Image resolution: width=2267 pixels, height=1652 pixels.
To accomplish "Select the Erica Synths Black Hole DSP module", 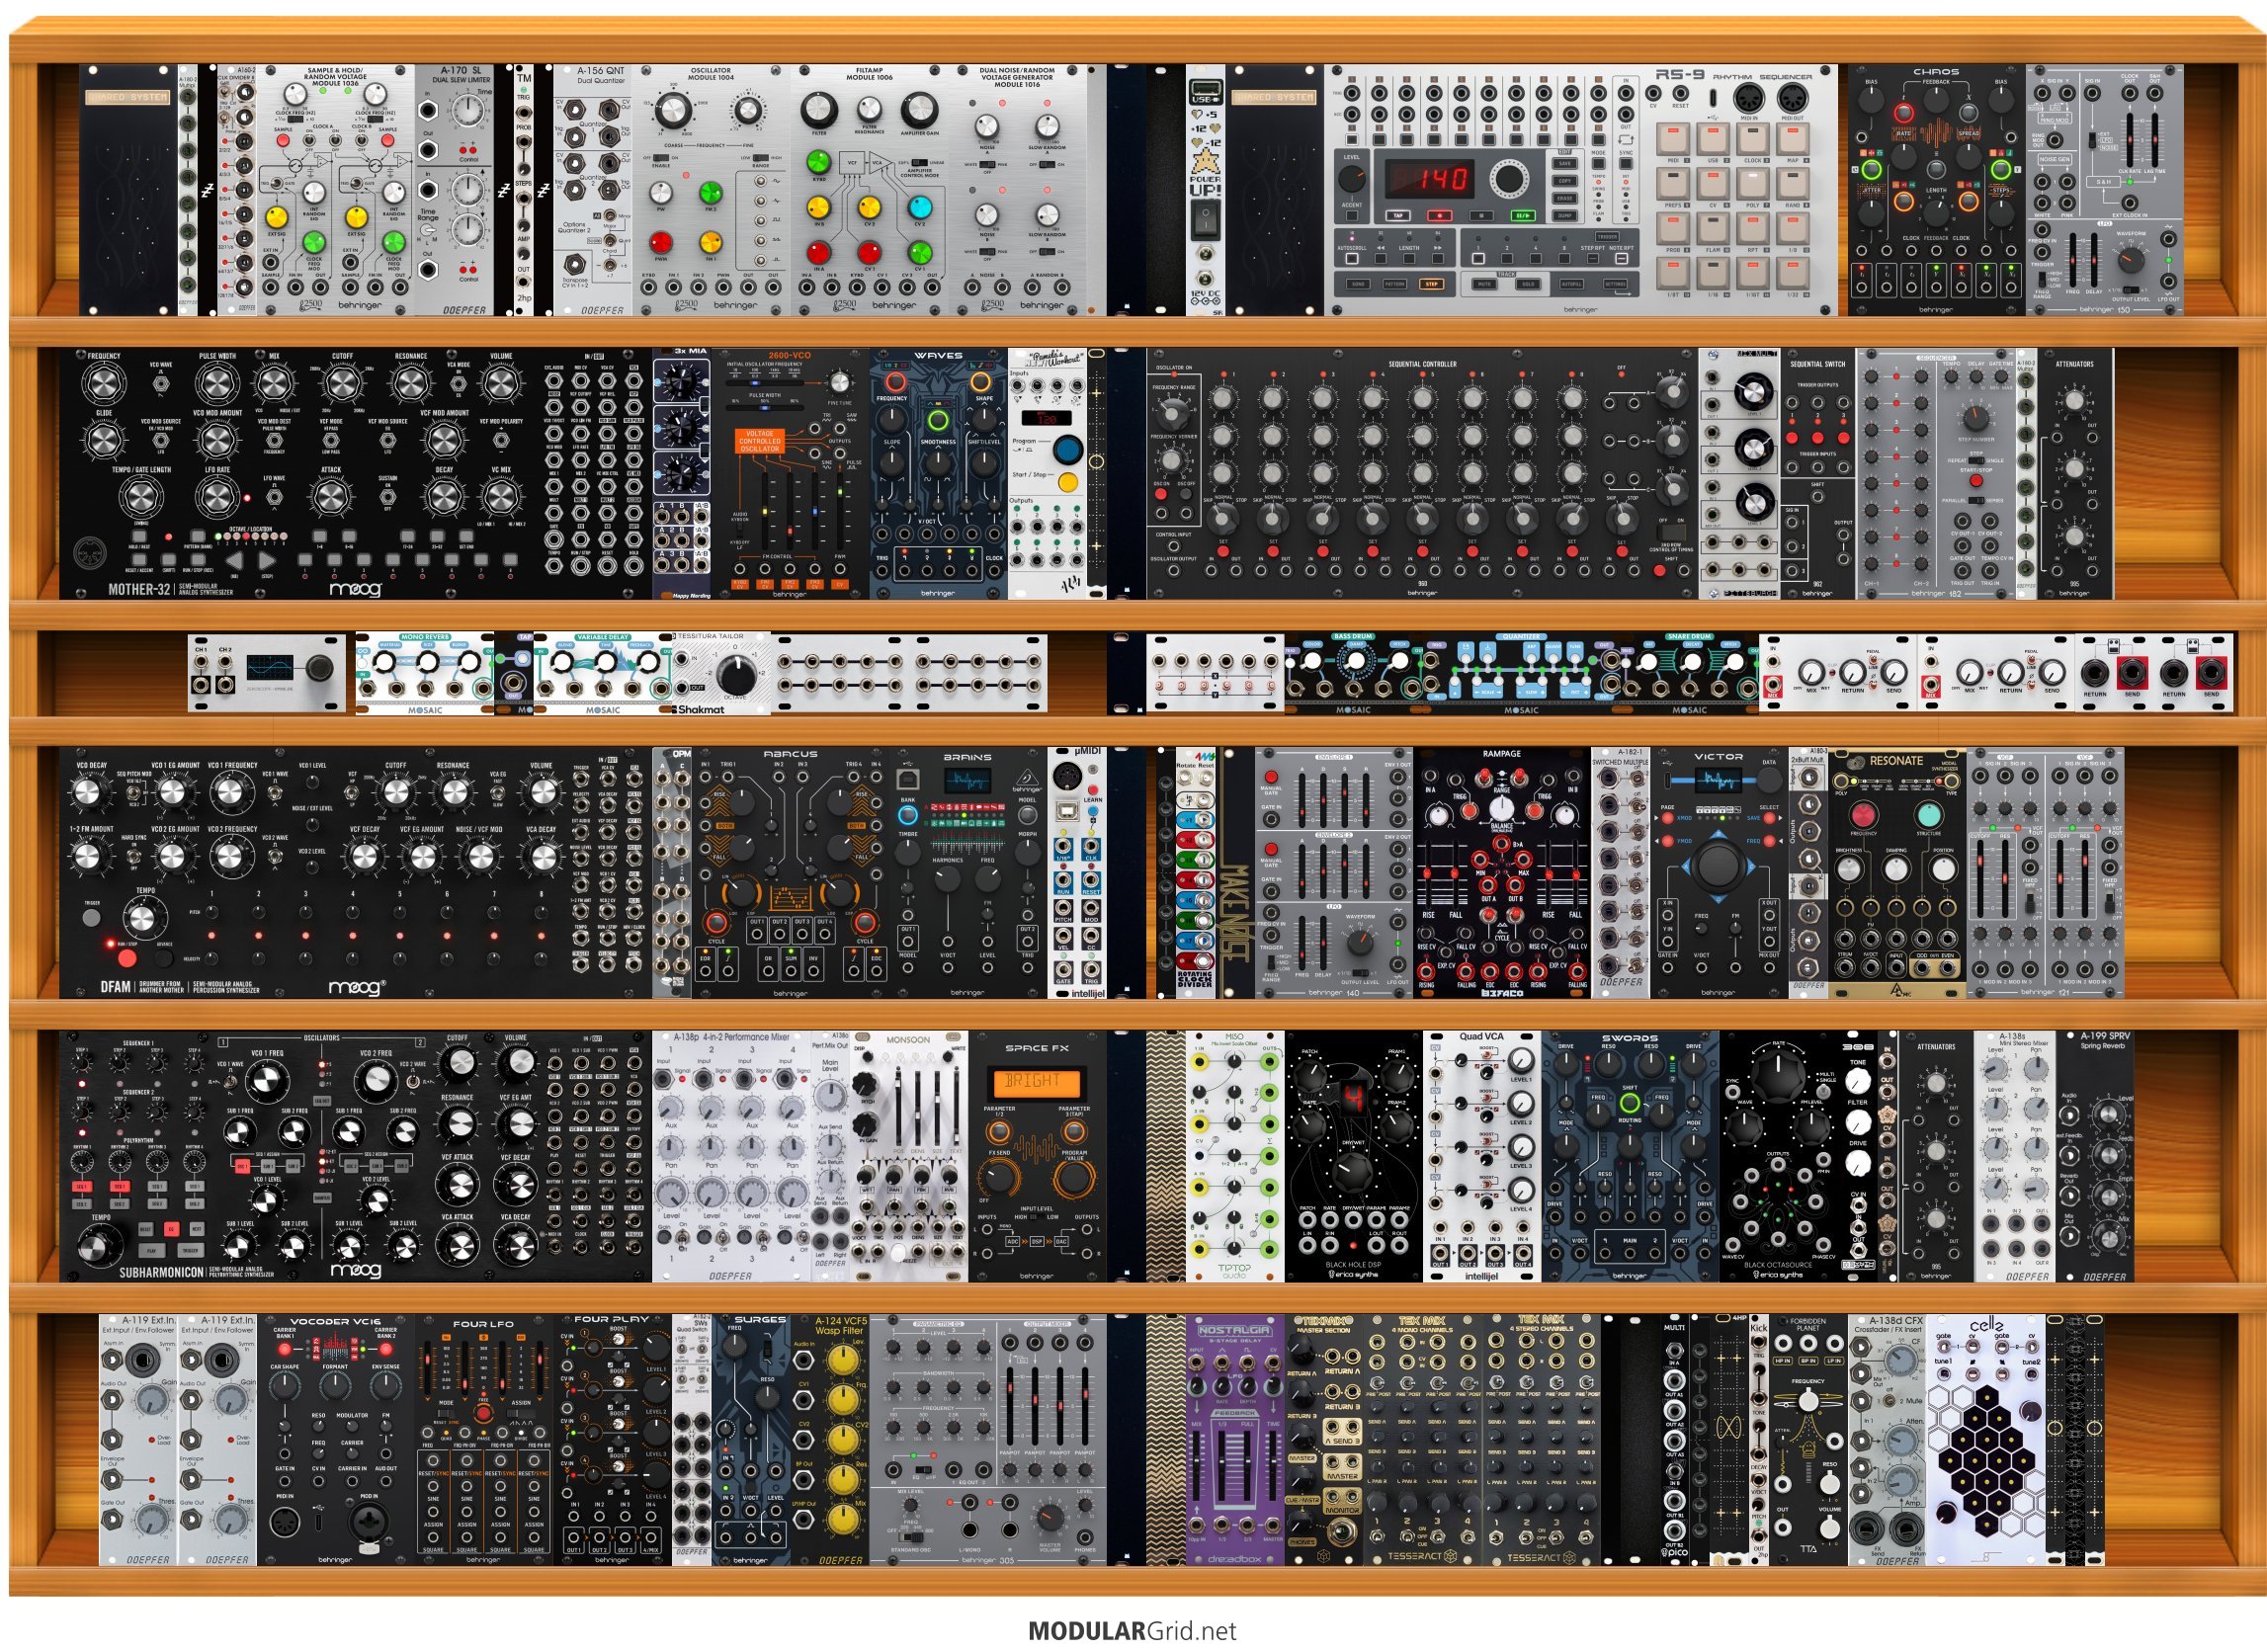I will (x=1354, y=1156).
